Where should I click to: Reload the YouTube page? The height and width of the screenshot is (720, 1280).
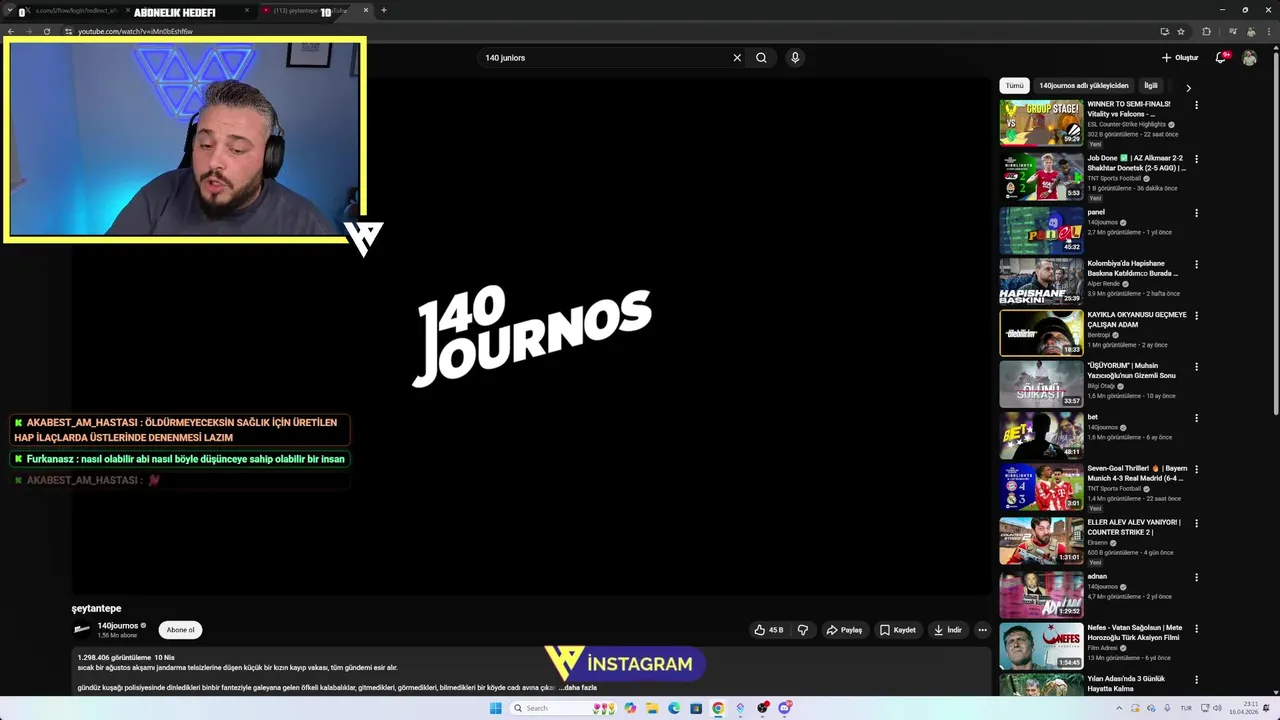[46, 31]
